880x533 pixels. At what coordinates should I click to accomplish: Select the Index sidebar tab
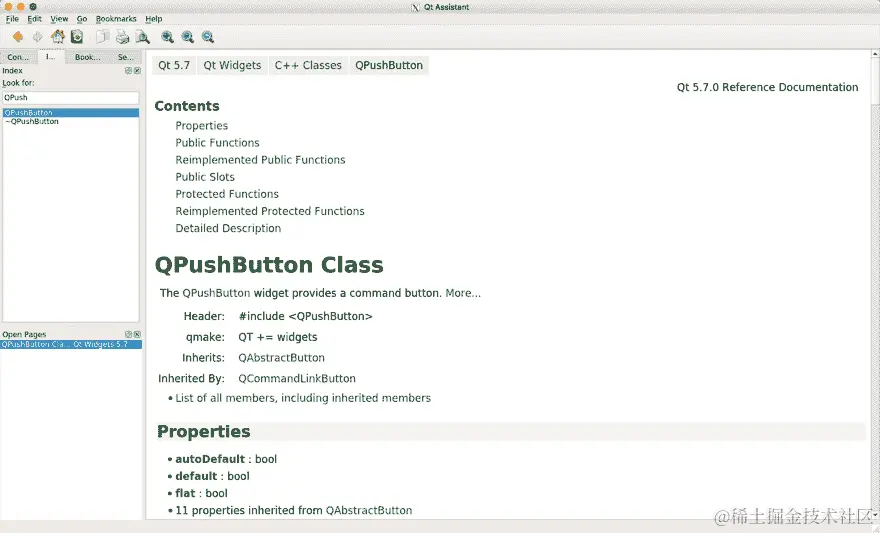tap(51, 57)
